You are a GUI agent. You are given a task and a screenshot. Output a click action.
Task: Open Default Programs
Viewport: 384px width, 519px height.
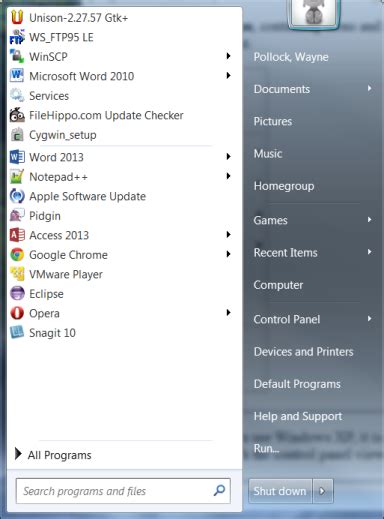[297, 384]
